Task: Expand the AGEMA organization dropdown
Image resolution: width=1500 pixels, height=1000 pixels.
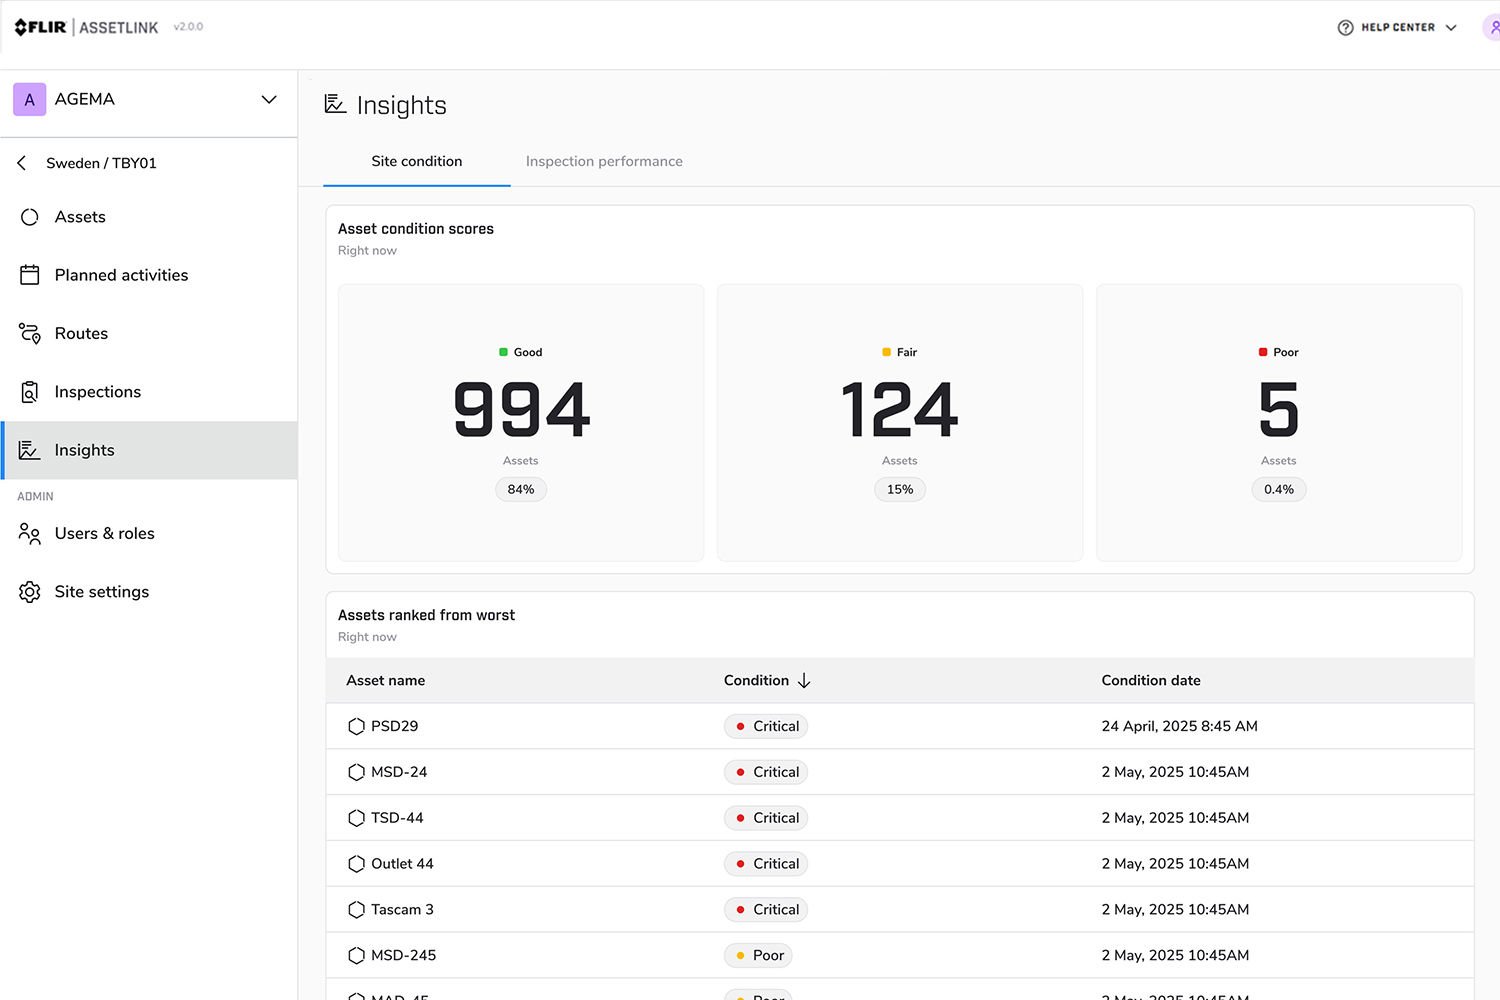Action: (x=268, y=99)
